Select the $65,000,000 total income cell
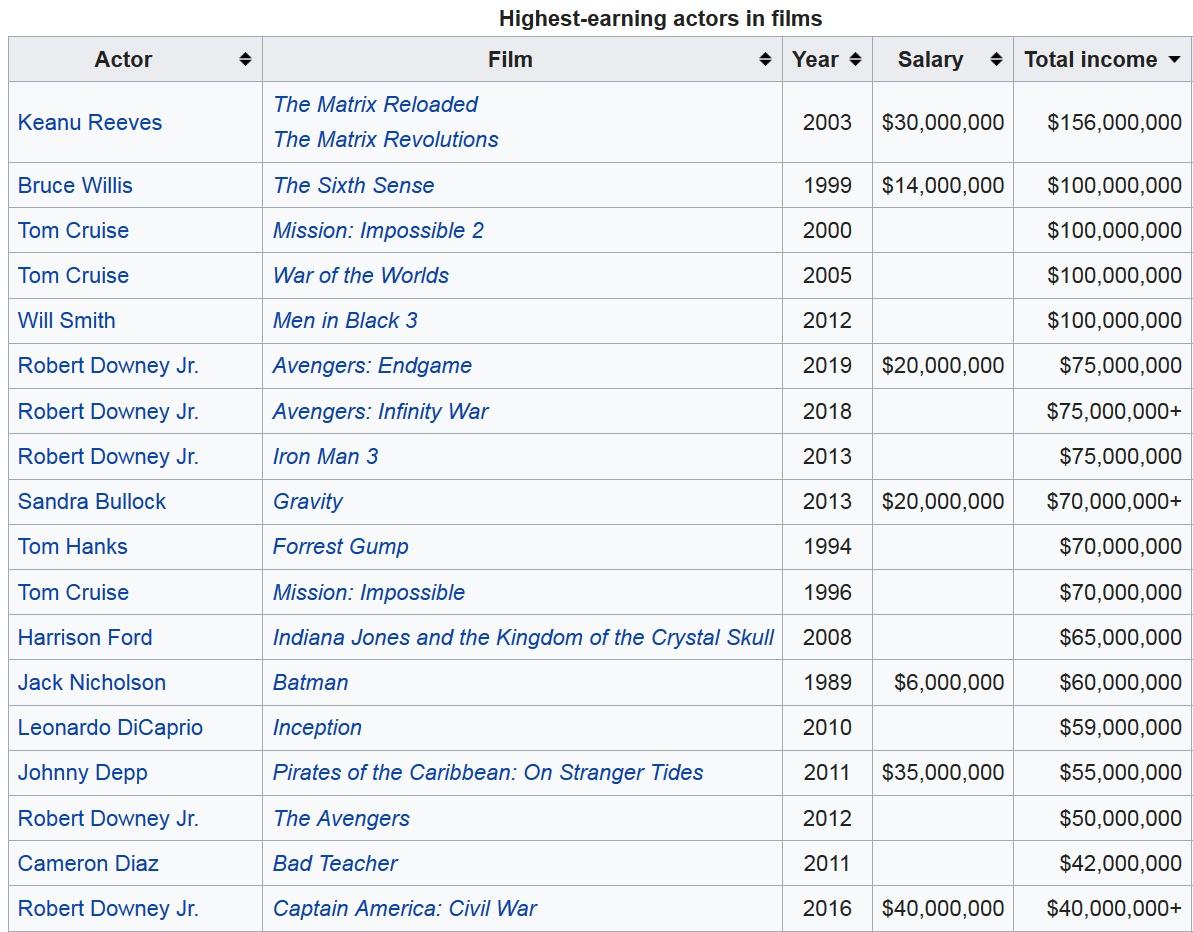 click(x=1102, y=637)
